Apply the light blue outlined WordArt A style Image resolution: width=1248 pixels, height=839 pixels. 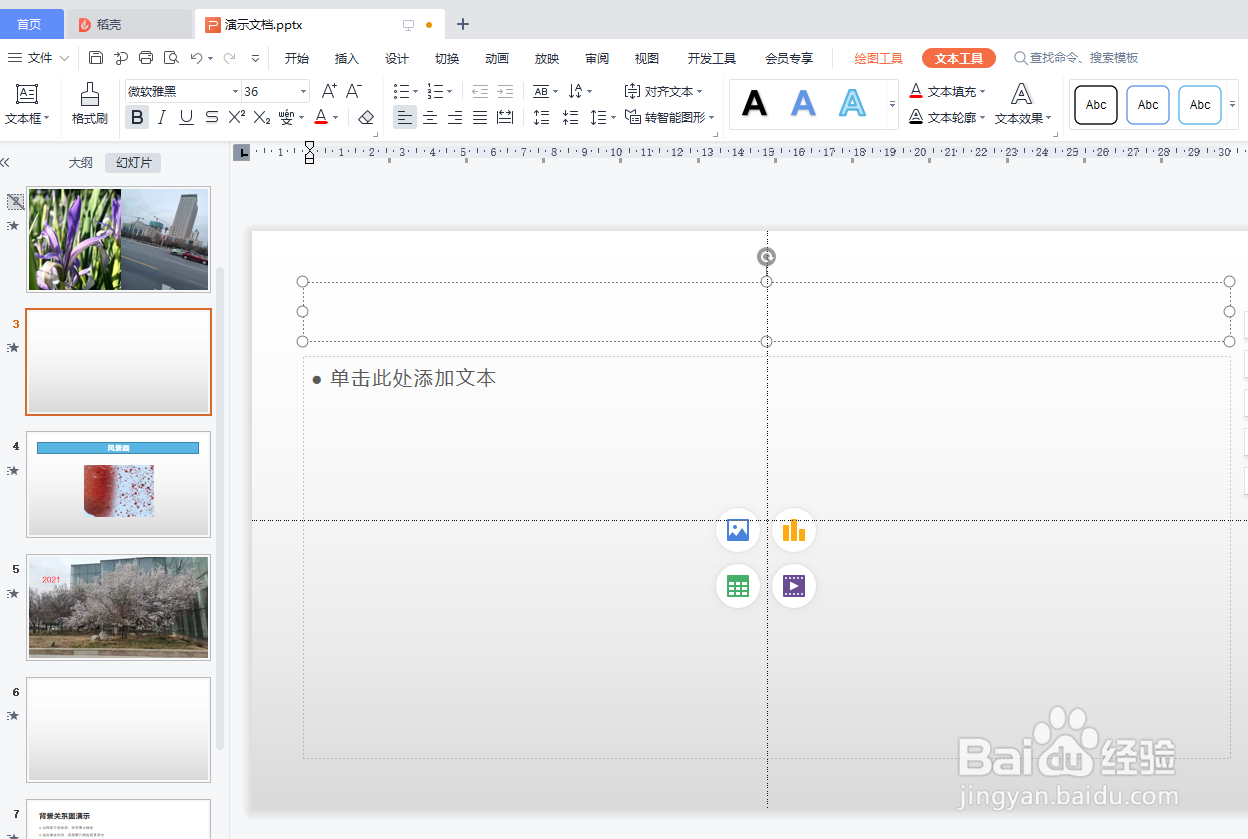(852, 103)
